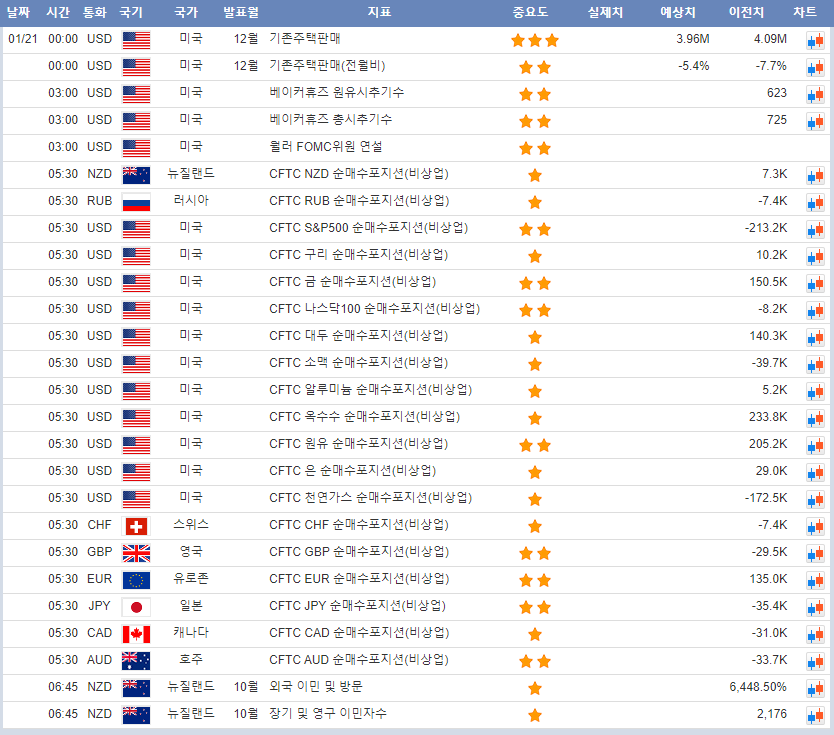Open 베이커휴즈 총시추기수 indicator link
The width and height of the screenshot is (834, 735).
point(330,120)
